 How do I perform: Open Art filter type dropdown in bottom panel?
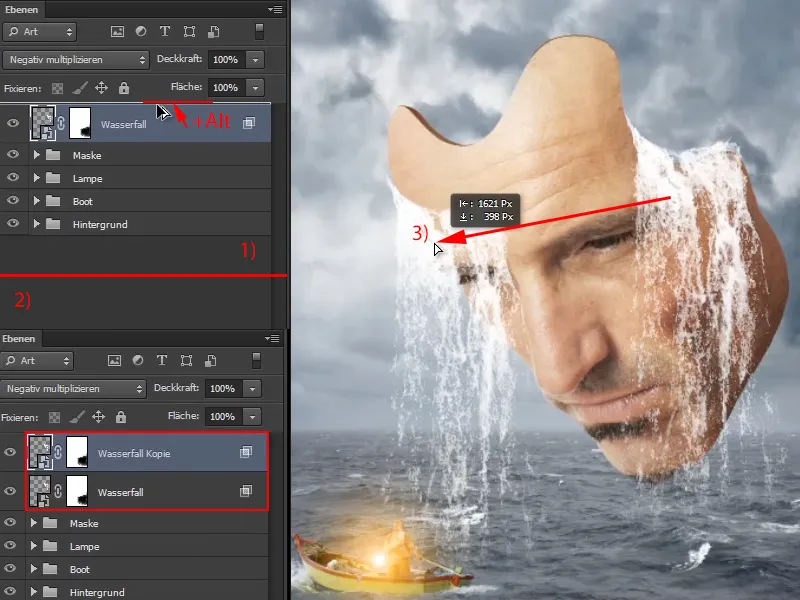pyautogui.click(x=37, y=361)
